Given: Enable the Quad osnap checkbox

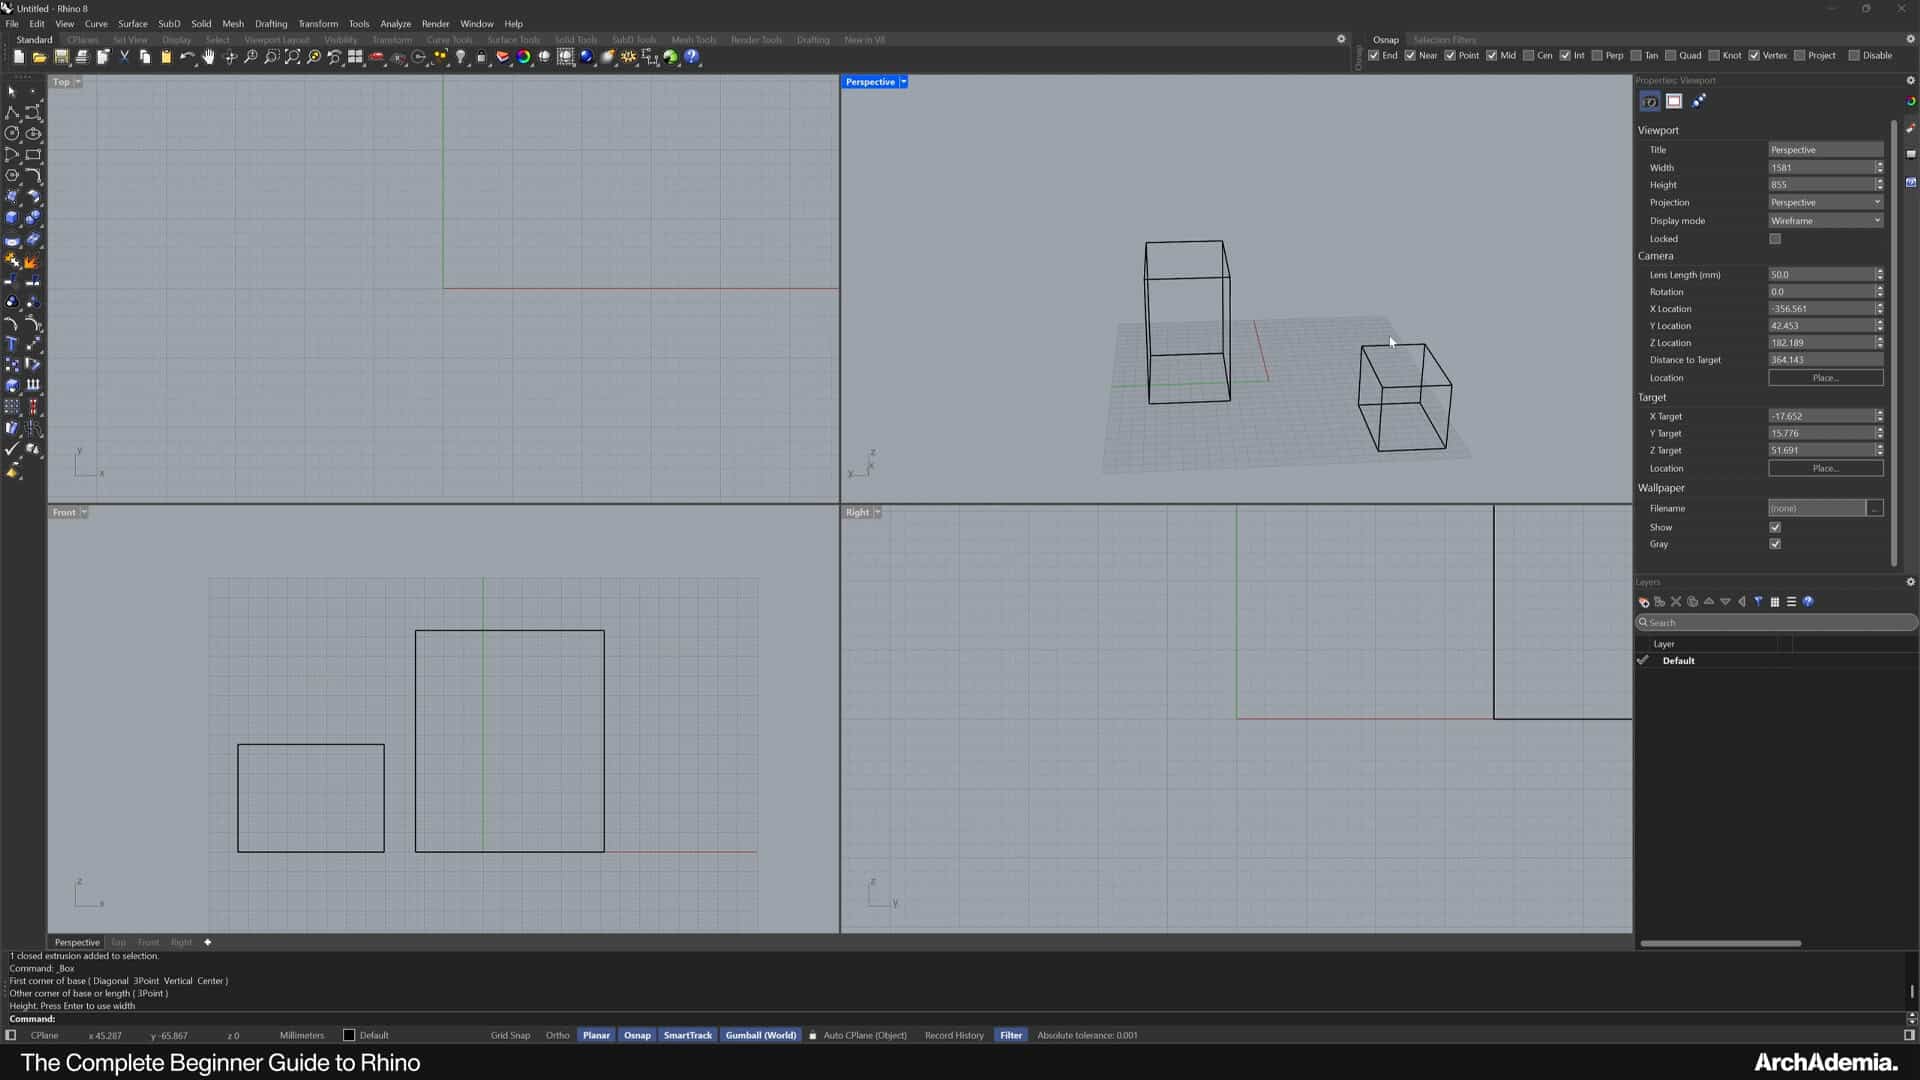Looking at the screenshot, I should point(1670,55).
